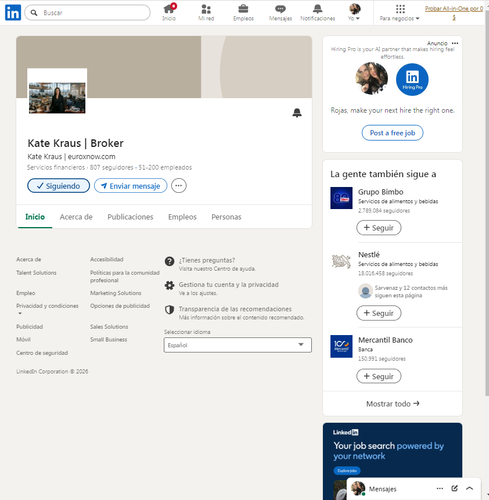Switch to the Empleos page tab

point(182,217)
